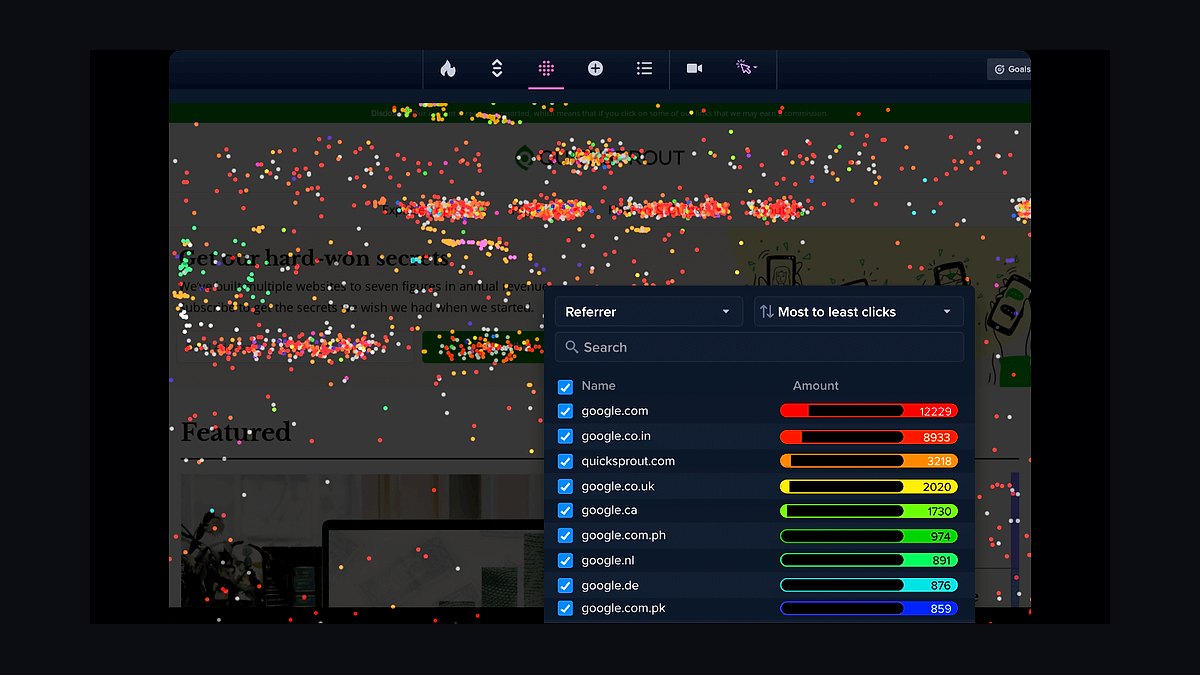The image size is (1200, 675).
Task: Uncheck the google.co.in checkbox
Action: pos(565,436)
